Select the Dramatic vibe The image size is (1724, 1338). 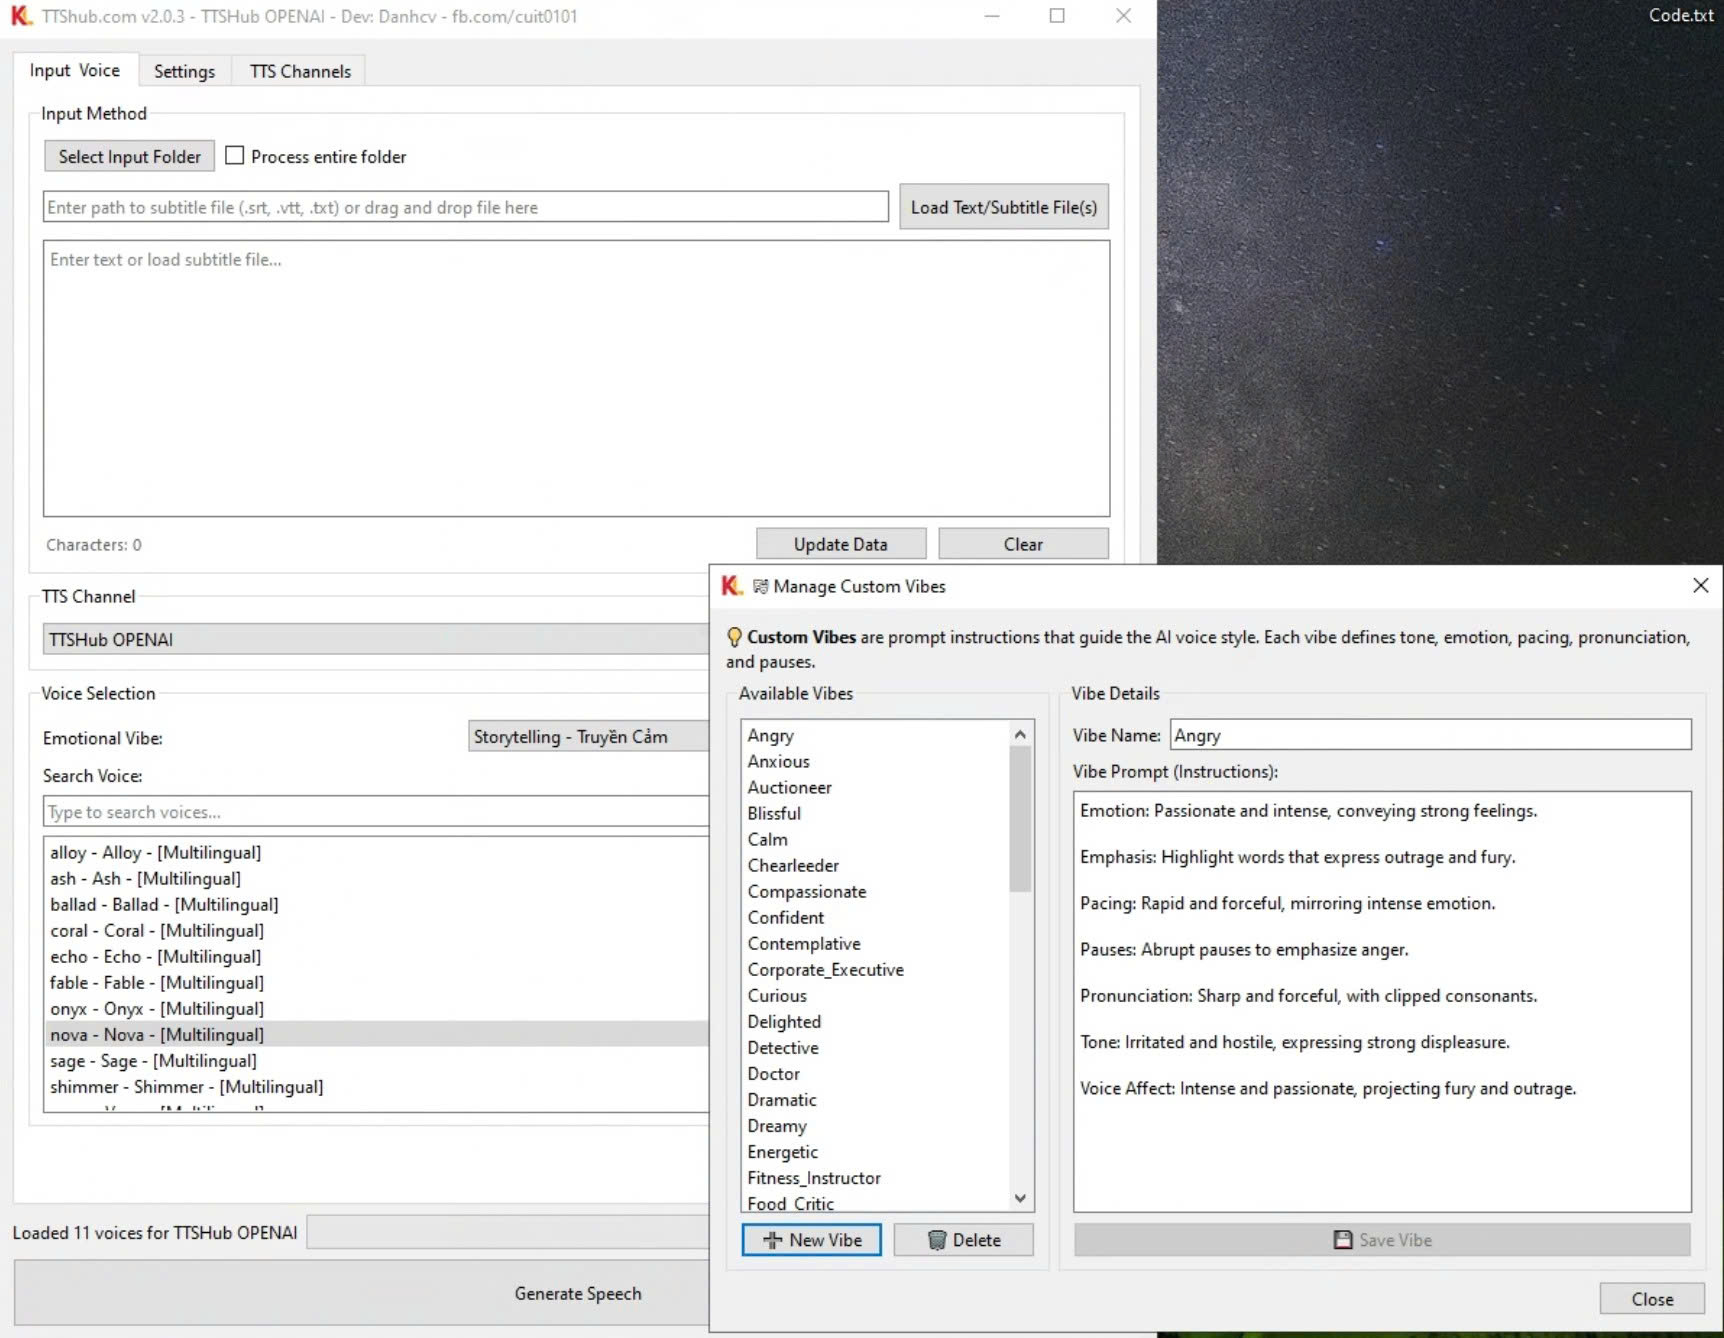[876, 1099]
